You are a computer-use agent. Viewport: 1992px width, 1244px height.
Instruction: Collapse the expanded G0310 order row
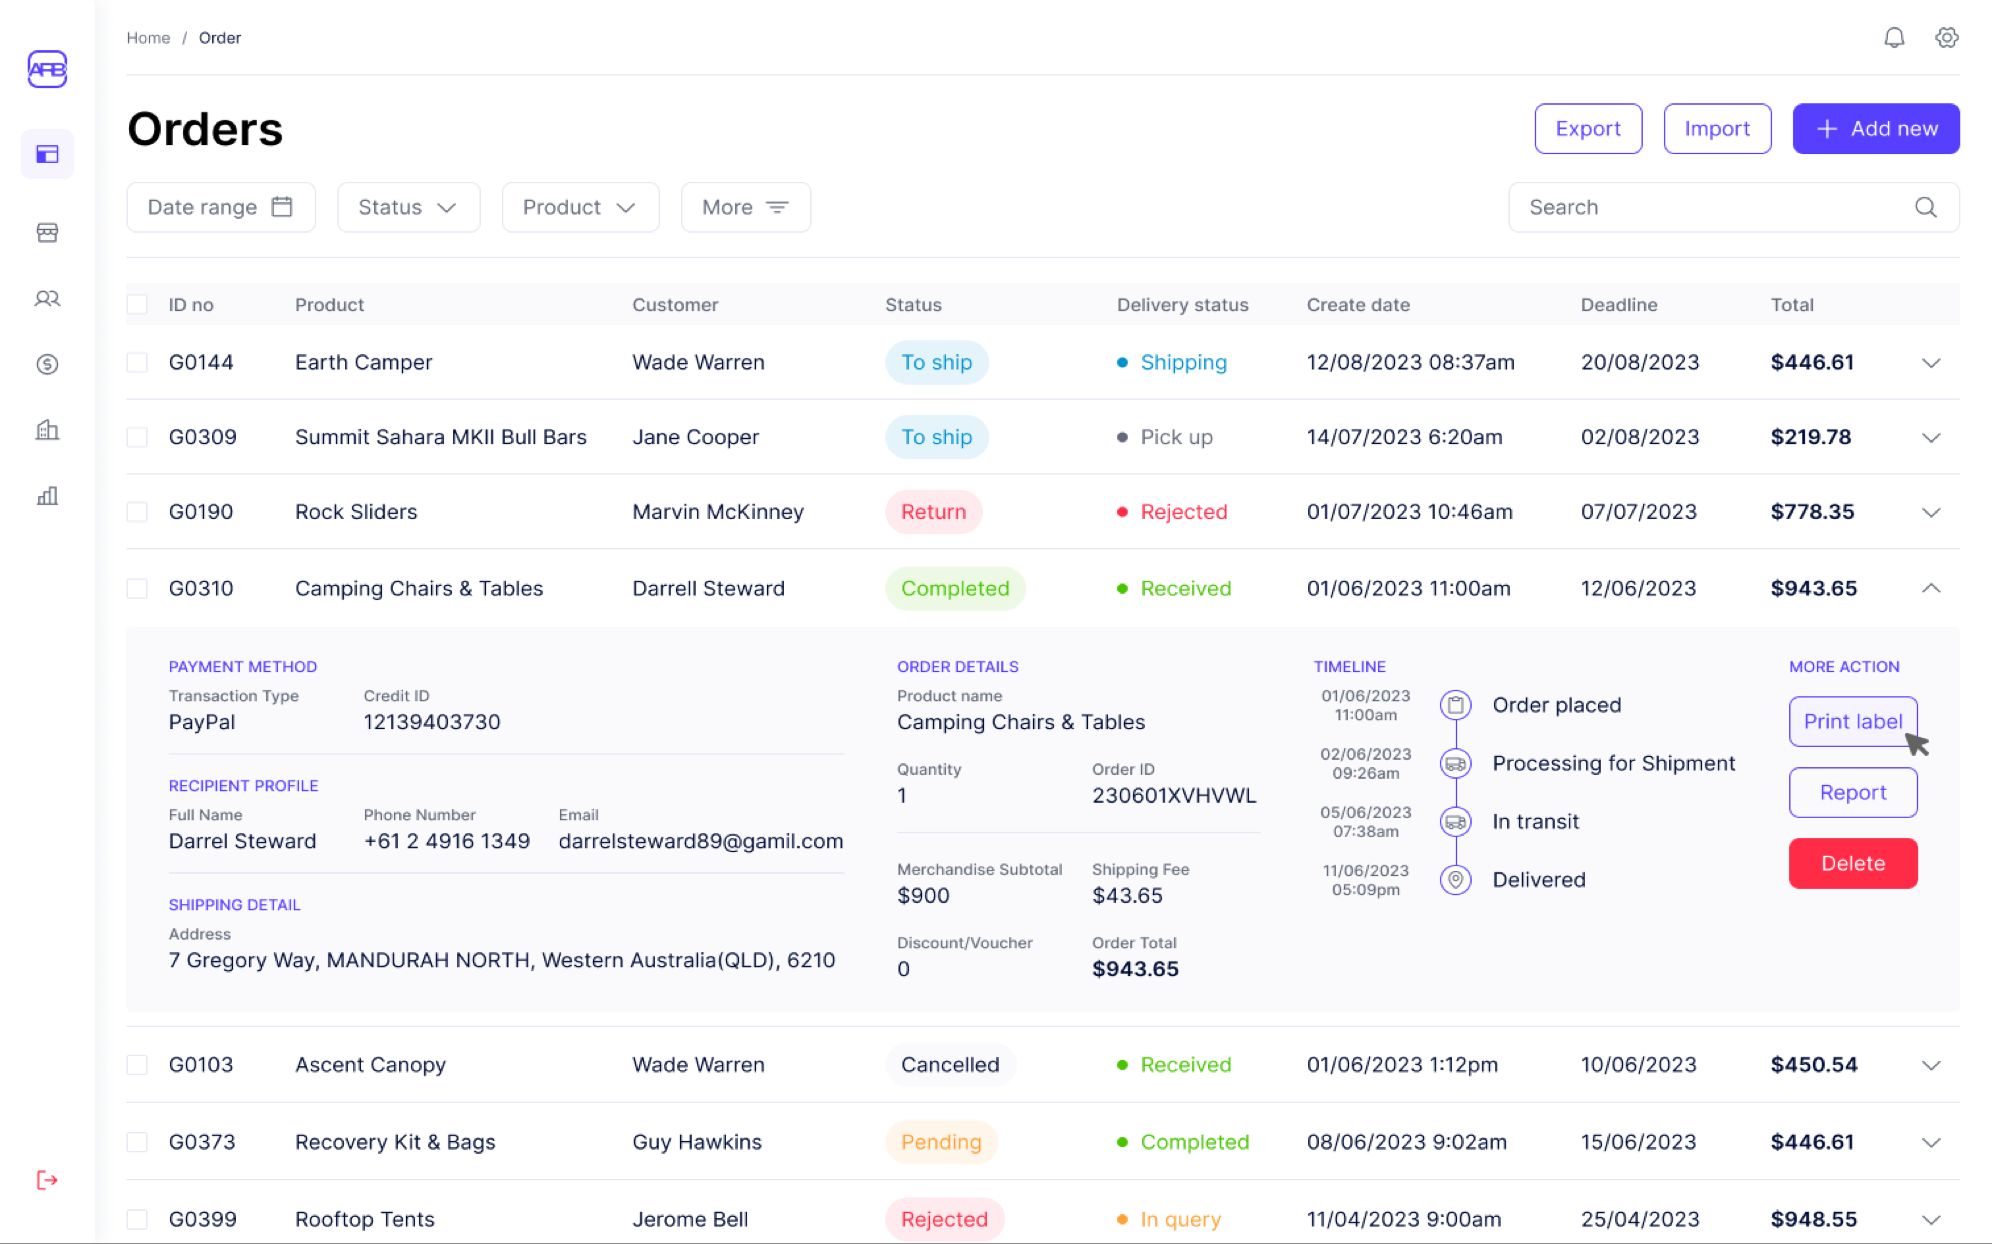click(1931, 588)
